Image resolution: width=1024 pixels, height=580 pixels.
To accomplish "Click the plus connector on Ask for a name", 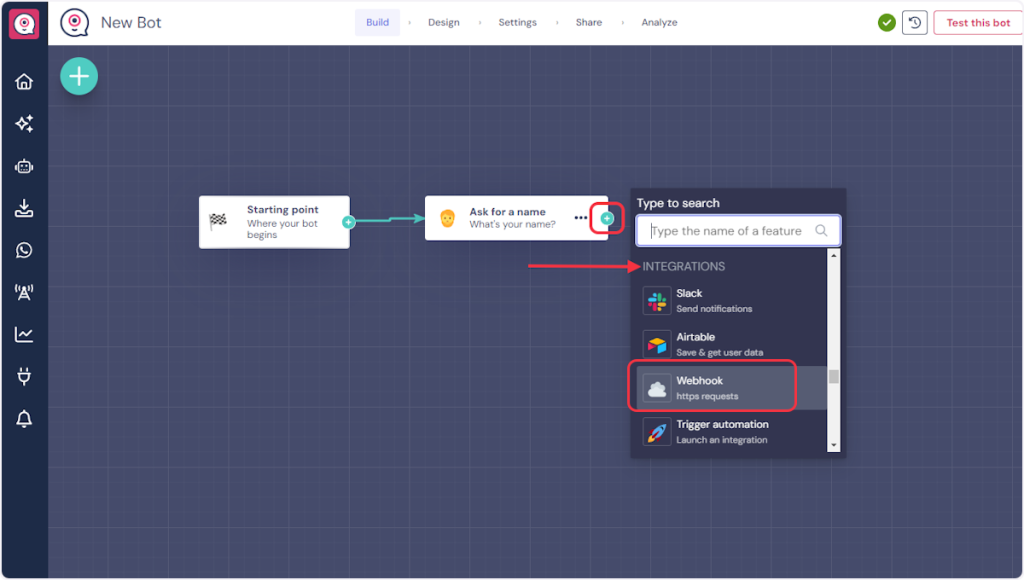I will click(607, 218).
